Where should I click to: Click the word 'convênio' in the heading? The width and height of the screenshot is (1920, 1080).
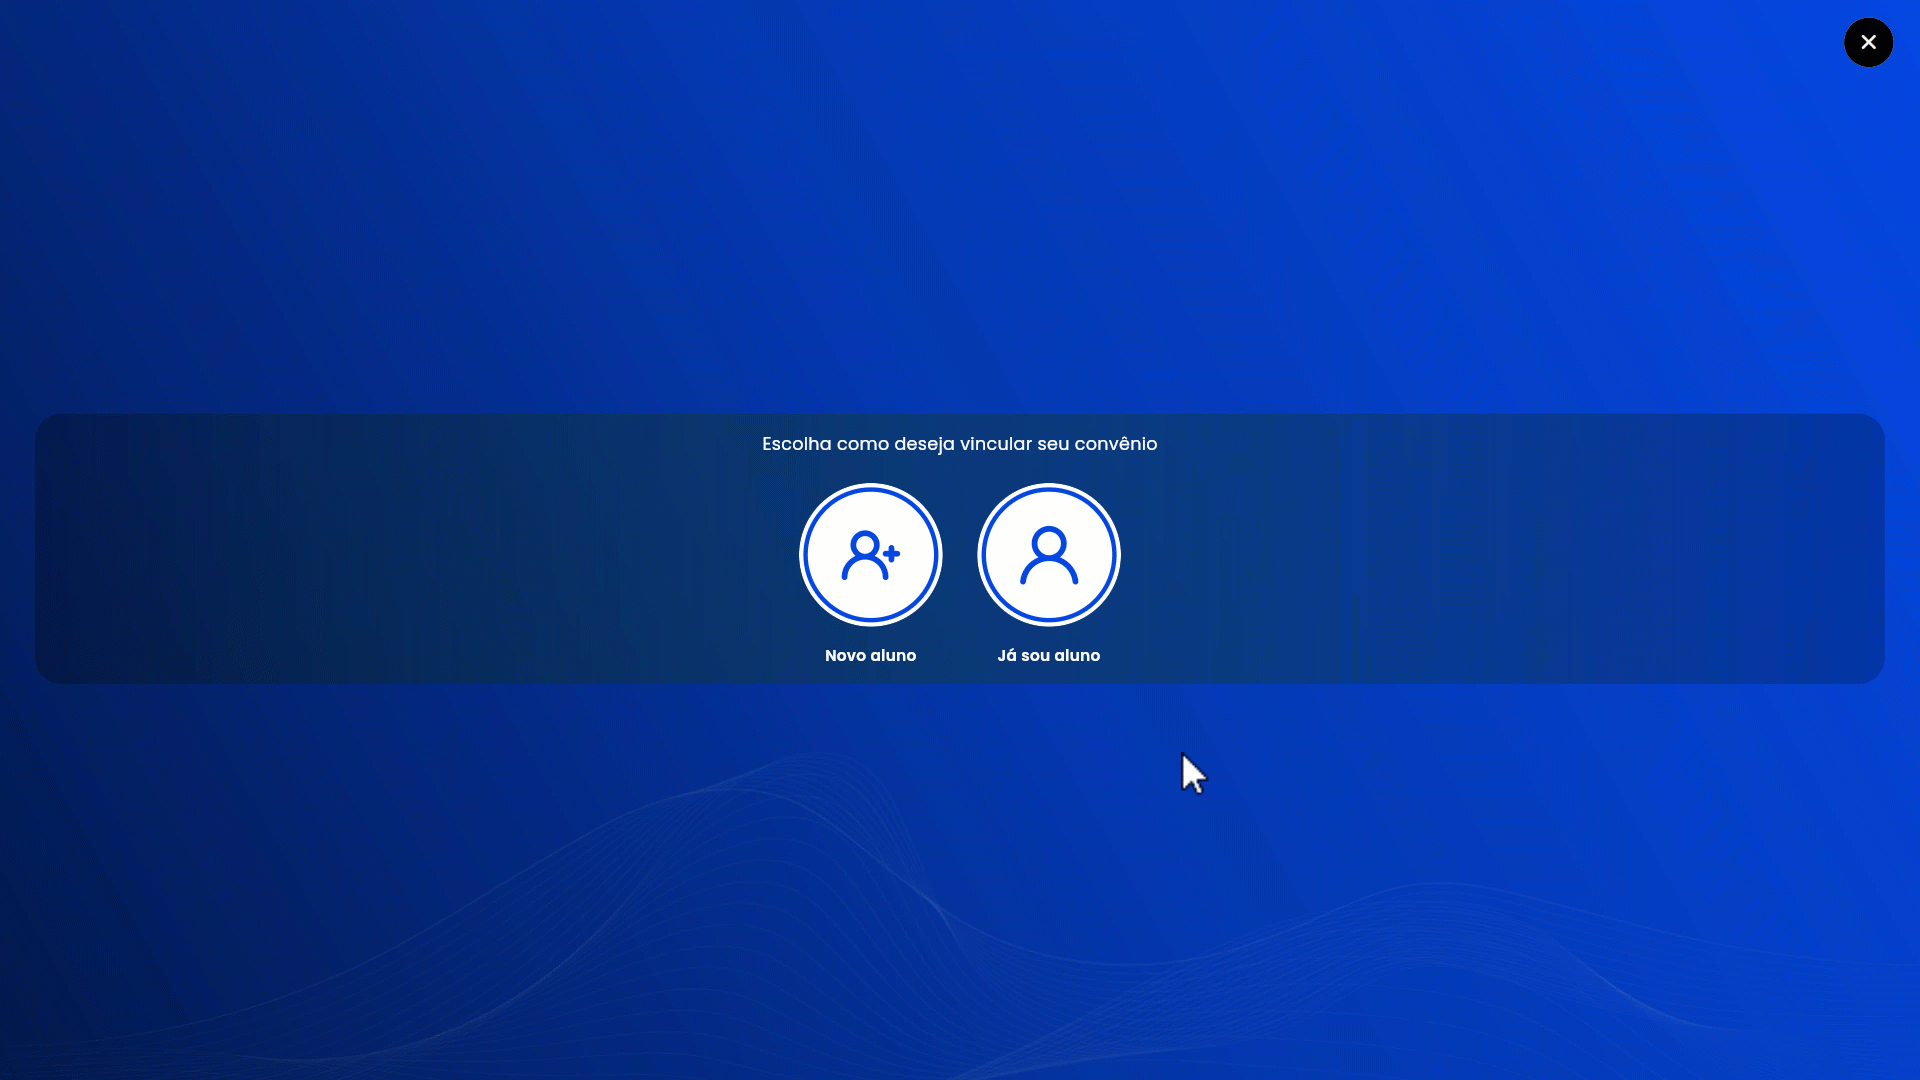[x=1115, y=444]
